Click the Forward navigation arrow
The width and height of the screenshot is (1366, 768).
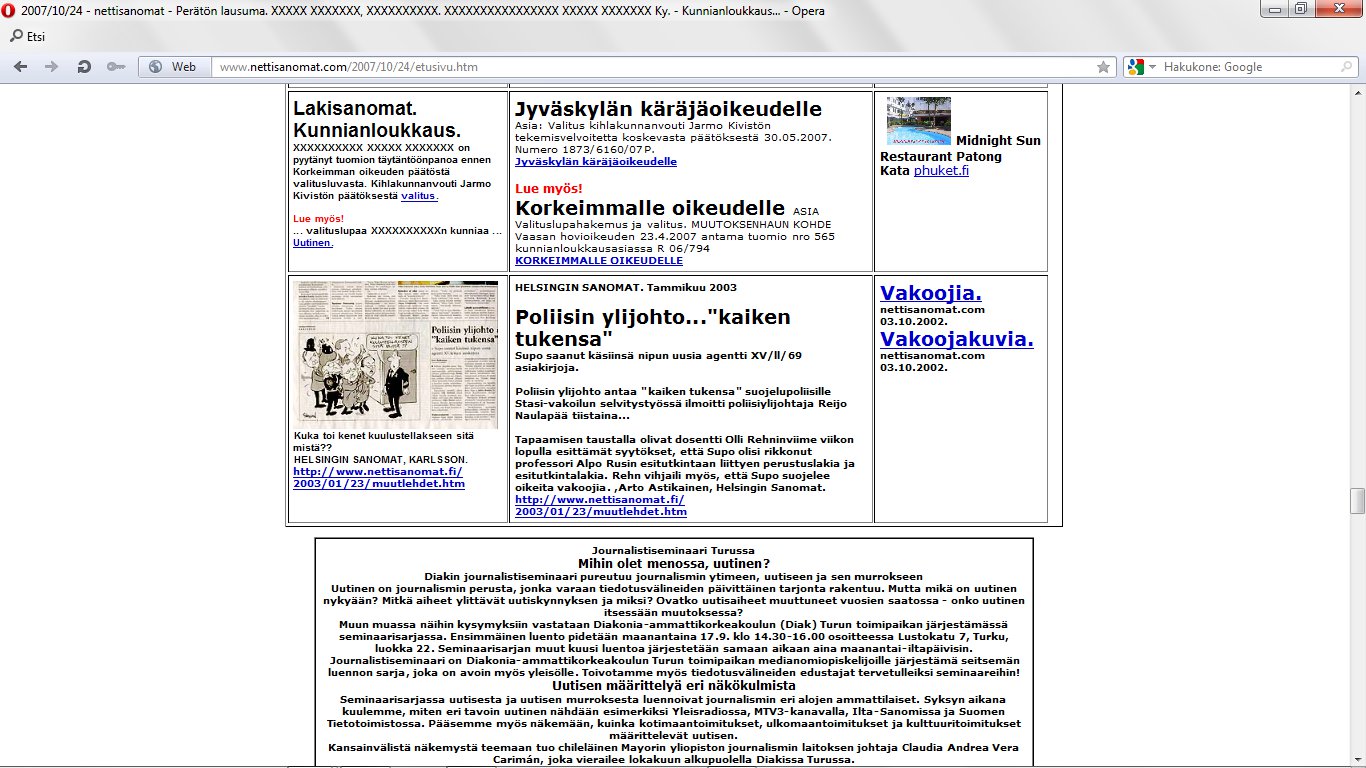coord(51,67)
